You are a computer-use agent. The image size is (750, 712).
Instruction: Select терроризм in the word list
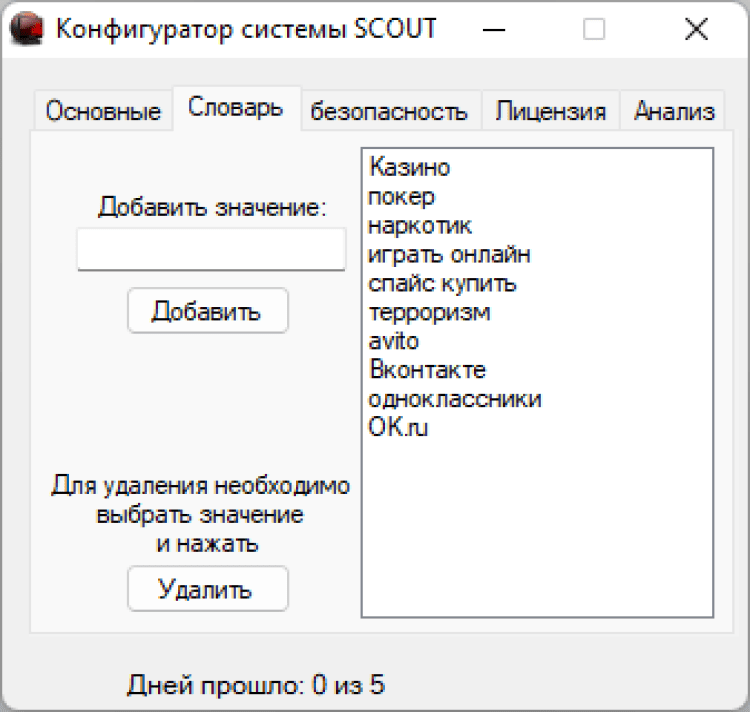[x=429, y=312]
